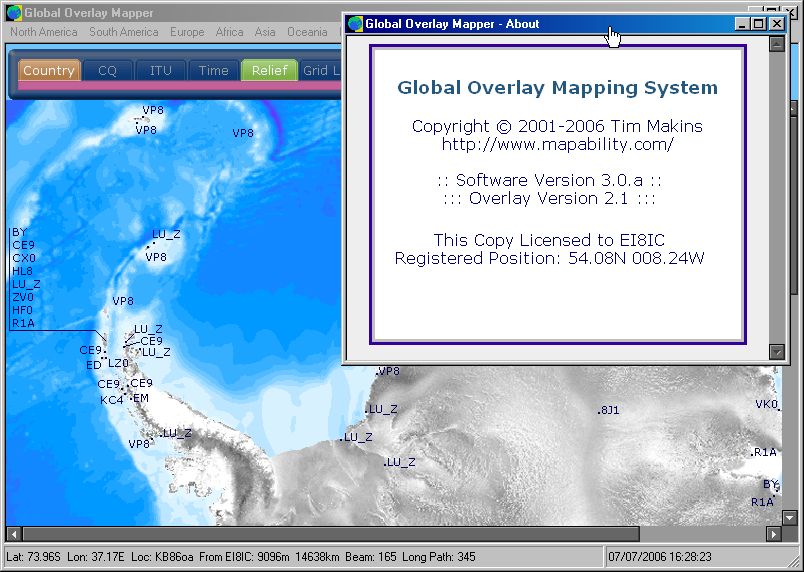Open the North America menu
Image resolution: width=804 pixels, height=572 pixels.
click(x=44, y=32)
